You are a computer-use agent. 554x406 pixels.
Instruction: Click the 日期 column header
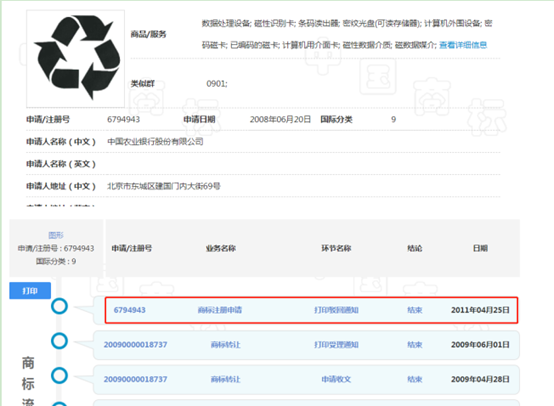[480, 248]
